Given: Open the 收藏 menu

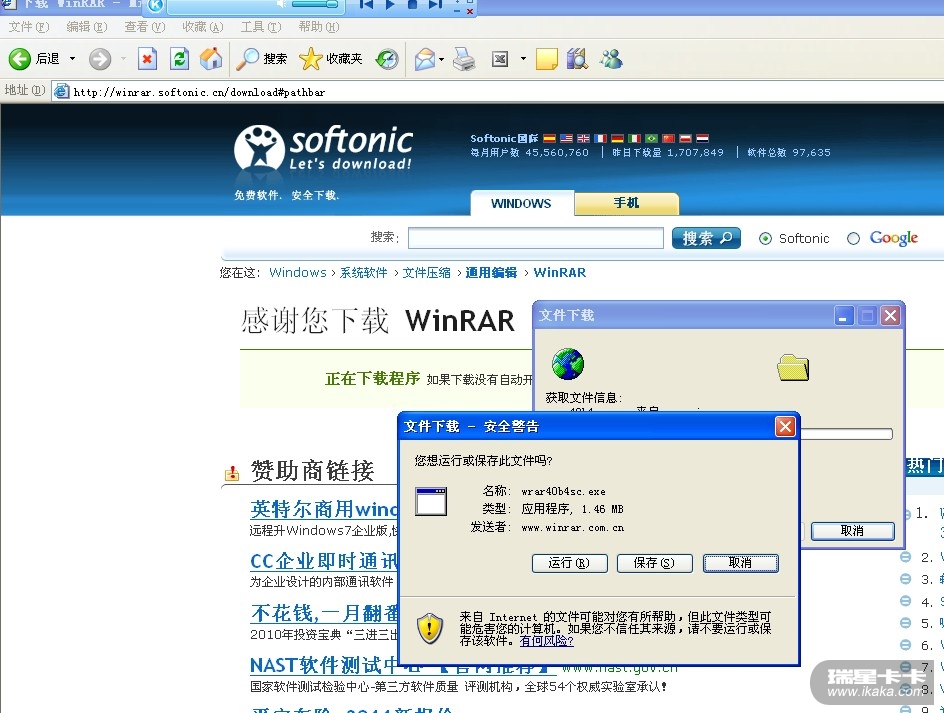Looking at the screenshot, I should point(203,27).
